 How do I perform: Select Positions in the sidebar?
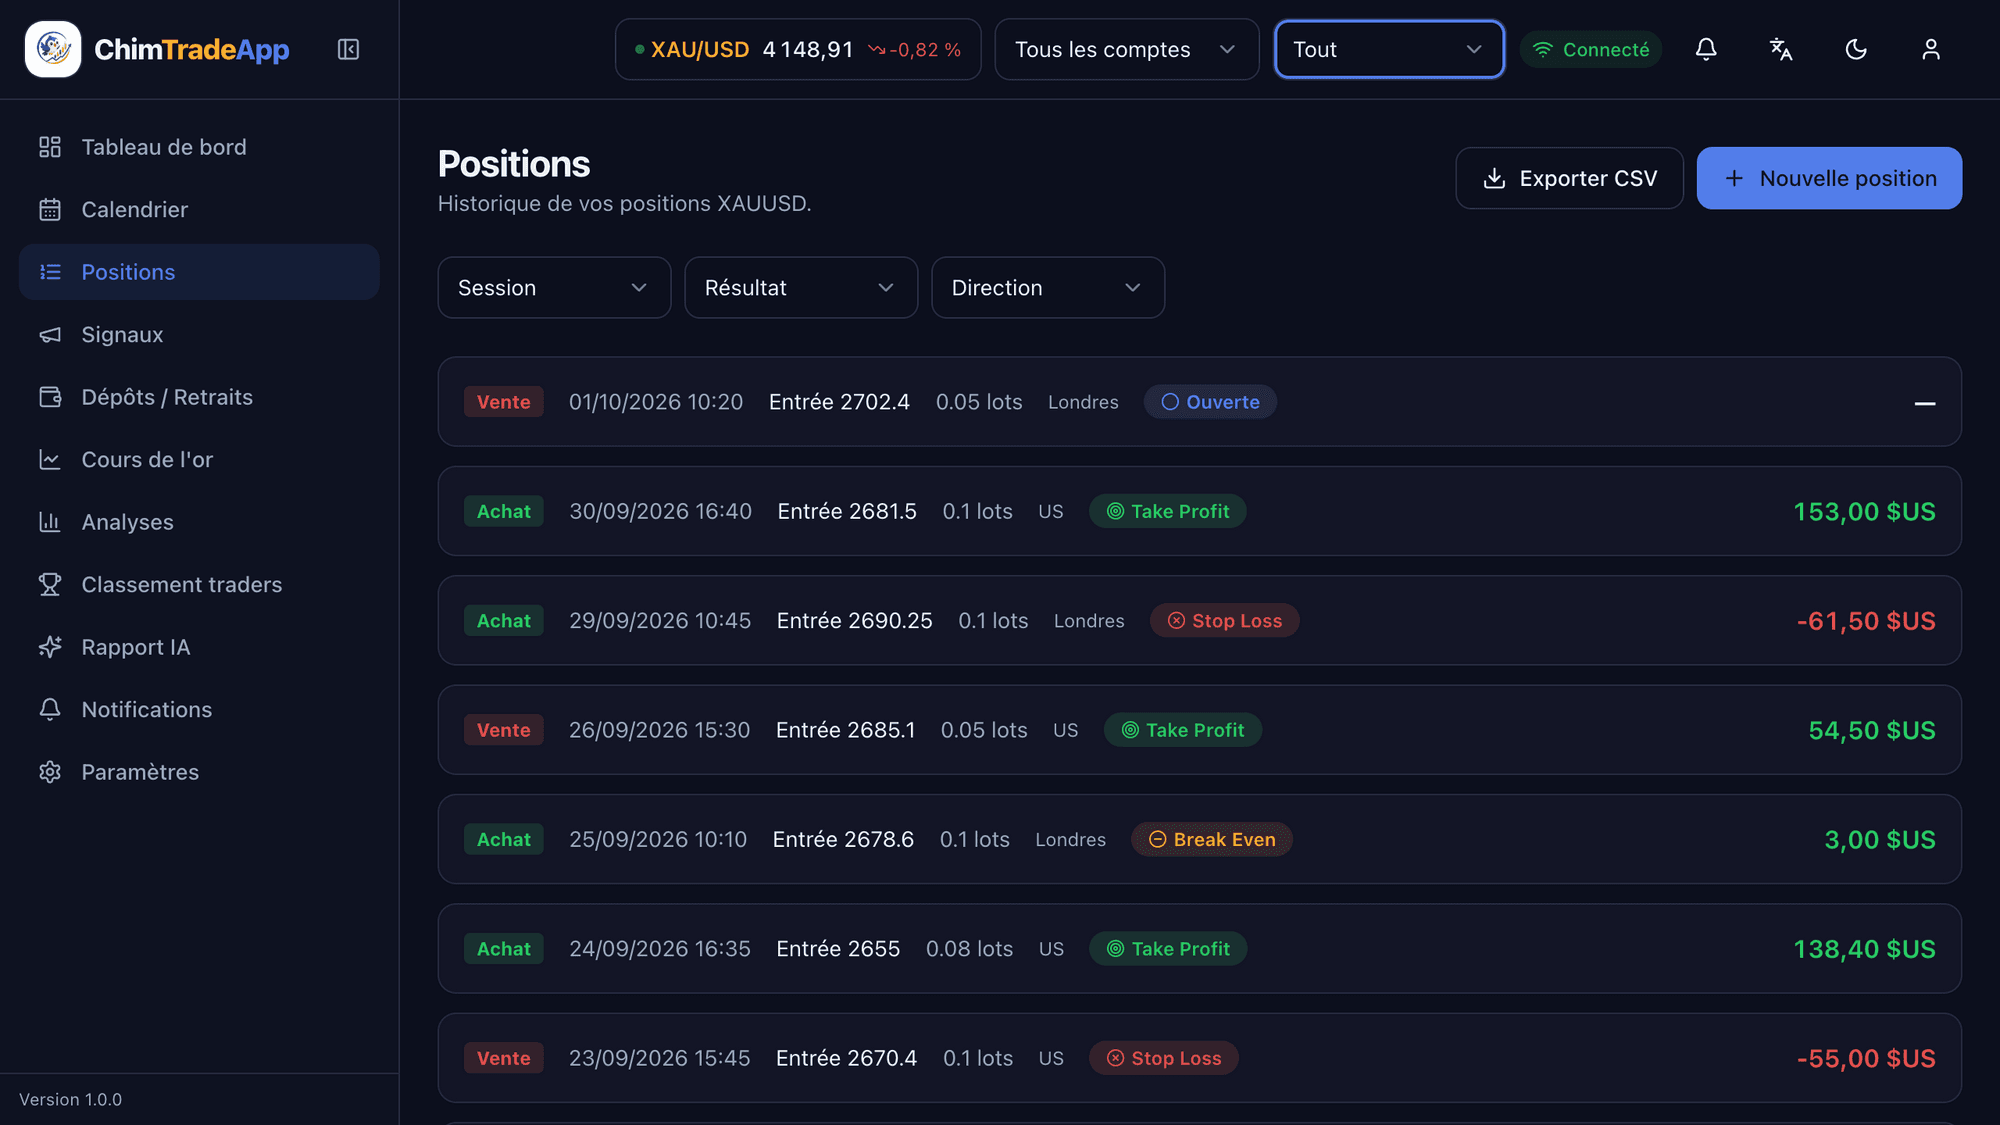[x=199, y=272]
